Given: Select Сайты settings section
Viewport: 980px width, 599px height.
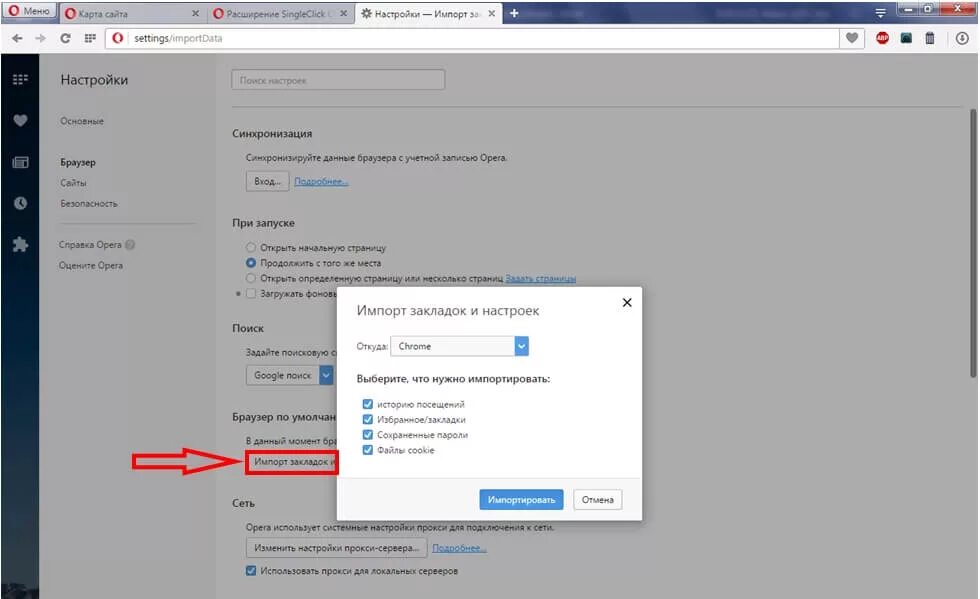Looking at the screenshot, I should (73, 183).
